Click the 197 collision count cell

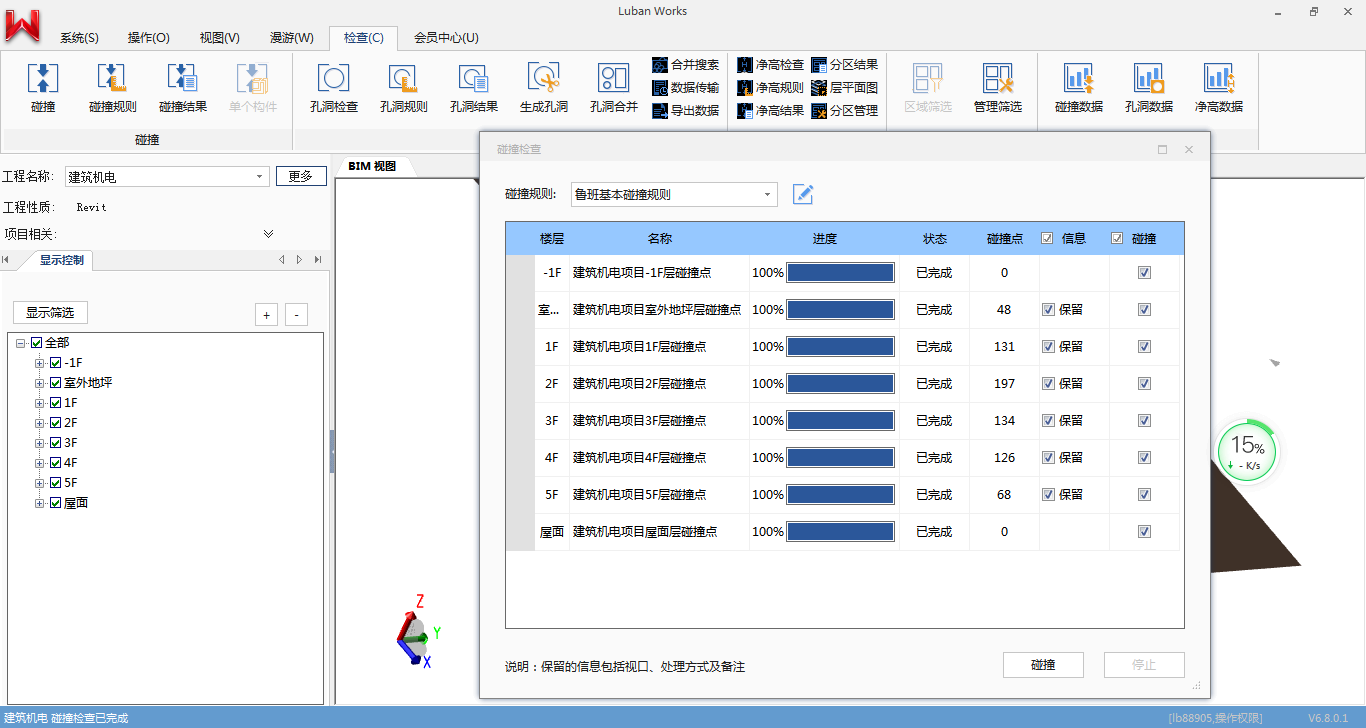(1005, 384)
